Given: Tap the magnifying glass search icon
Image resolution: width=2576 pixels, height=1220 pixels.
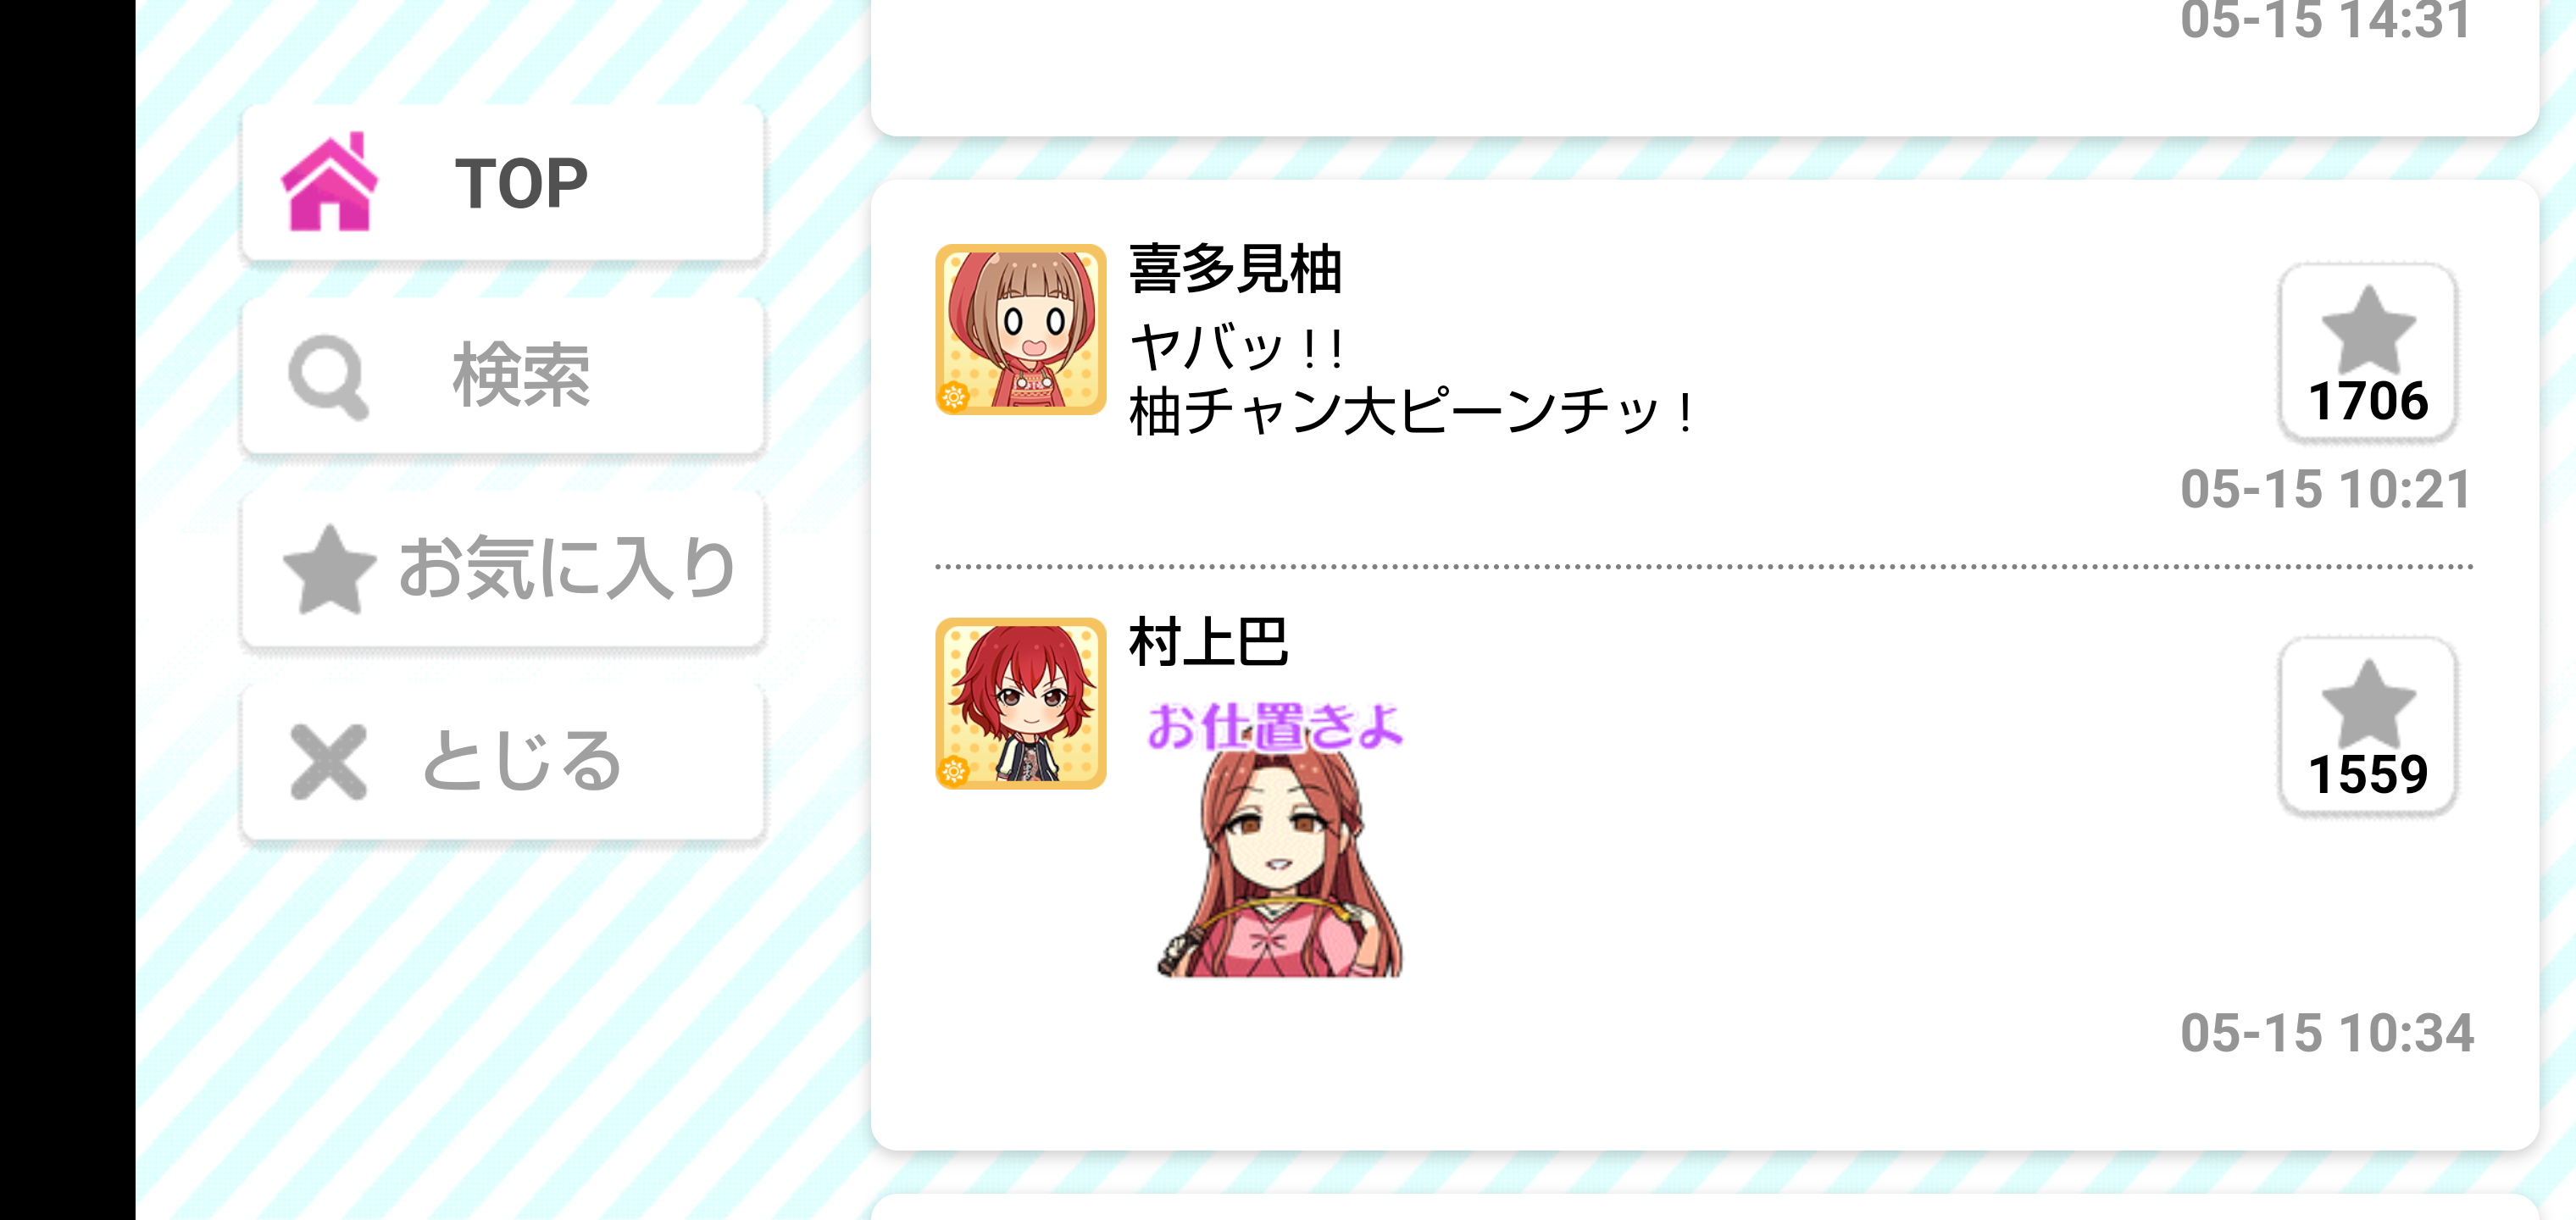Looking at the screenshot, I should tap(329, 376).
